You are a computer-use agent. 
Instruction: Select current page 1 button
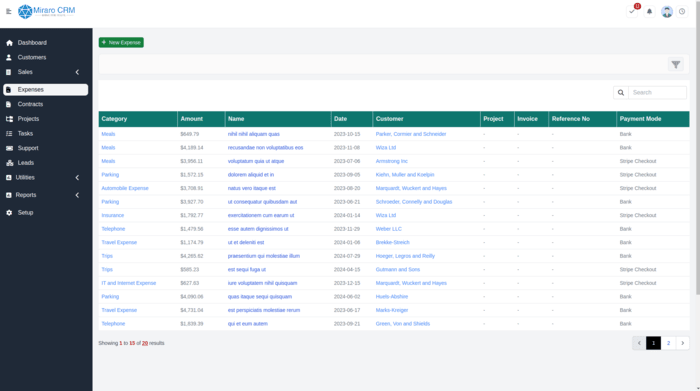coord(654,343)
